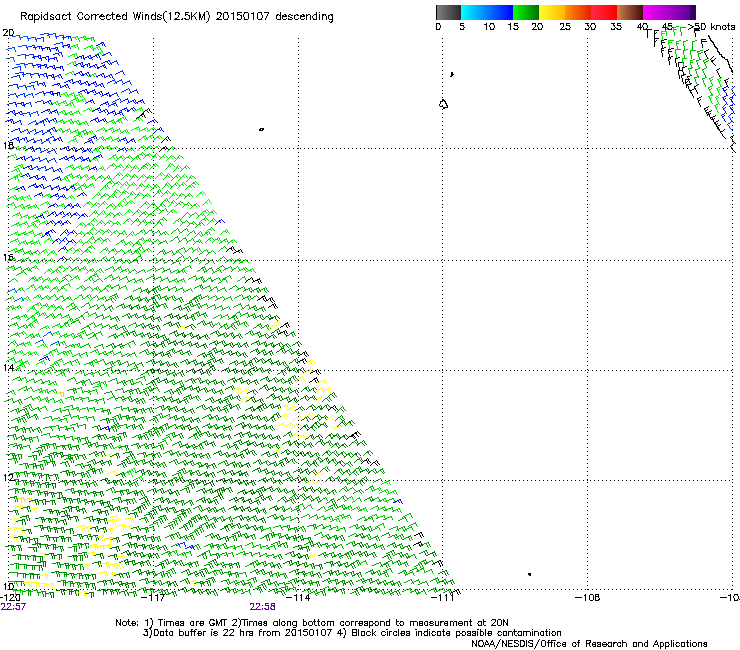Select the magenta-purple 40-50 knots color band

click(669, 12)
